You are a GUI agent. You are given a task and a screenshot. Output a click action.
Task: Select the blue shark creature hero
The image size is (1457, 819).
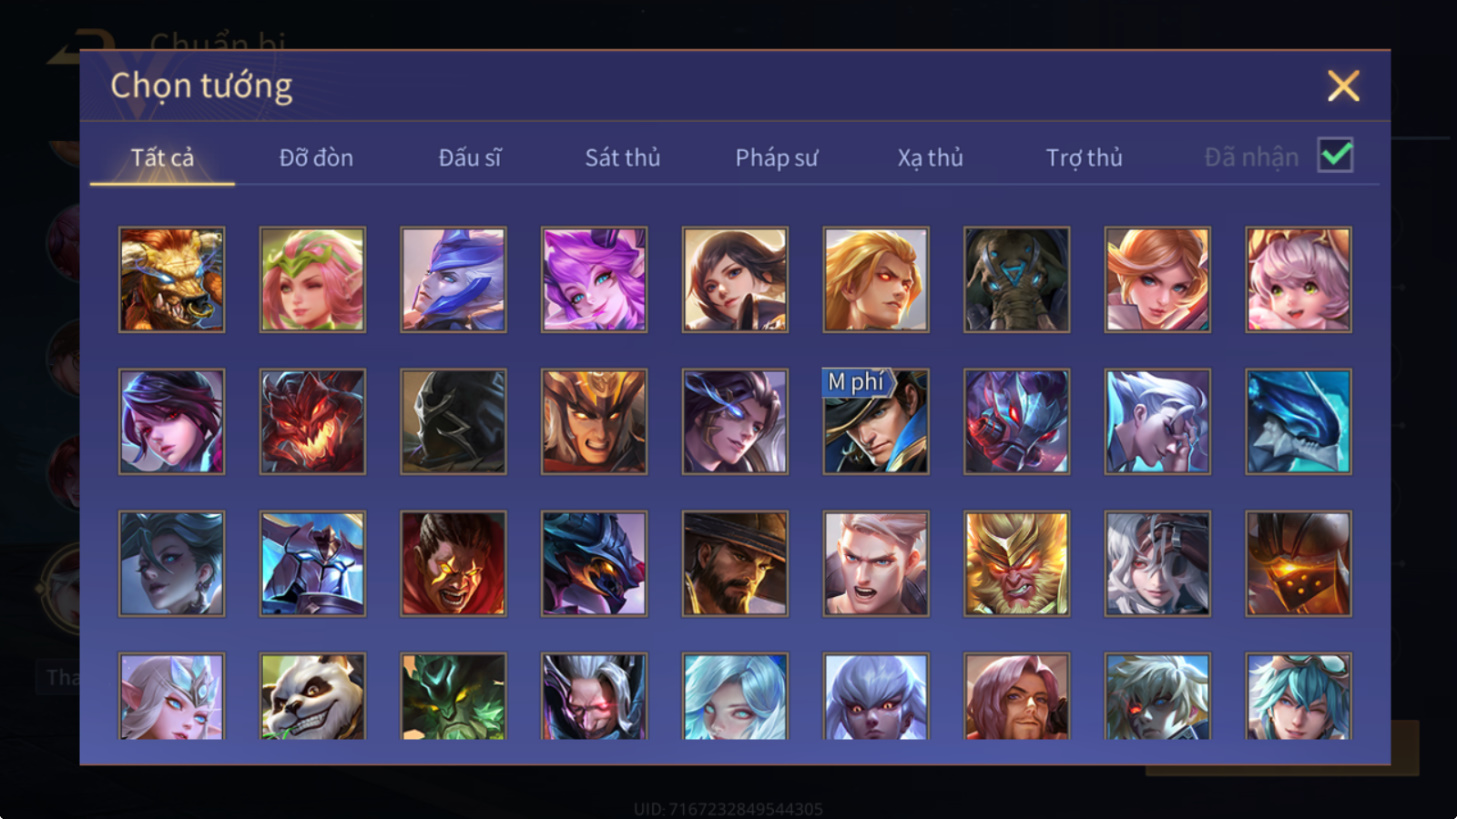click(x=1298, y=421)
